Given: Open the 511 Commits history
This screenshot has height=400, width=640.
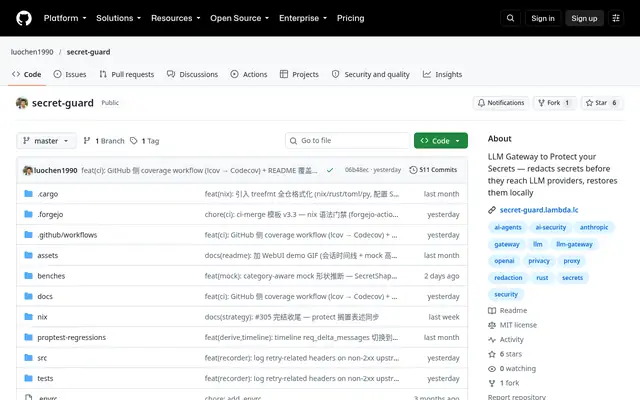Looking at the screenshot, I should pyautogui.click(x=433, y=170).
